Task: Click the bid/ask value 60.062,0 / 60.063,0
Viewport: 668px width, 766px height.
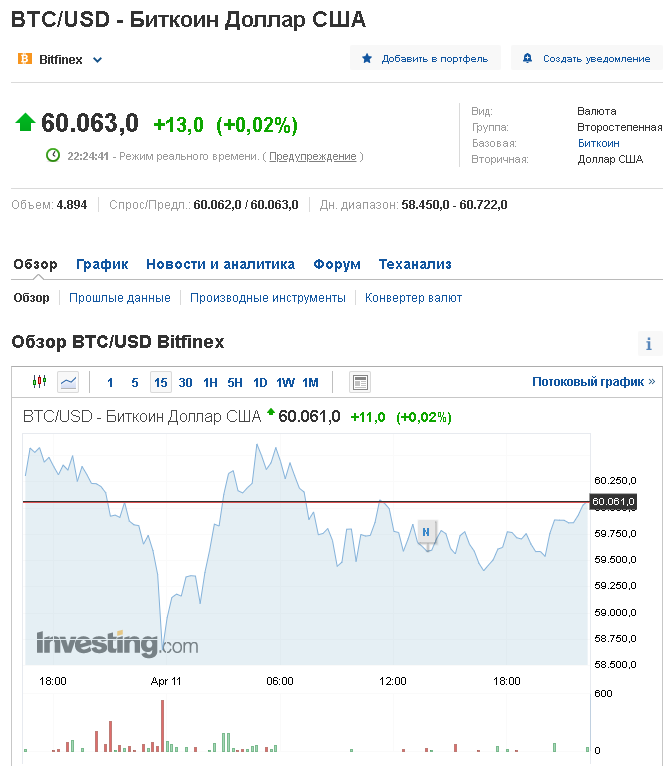Action: (246, 205)
